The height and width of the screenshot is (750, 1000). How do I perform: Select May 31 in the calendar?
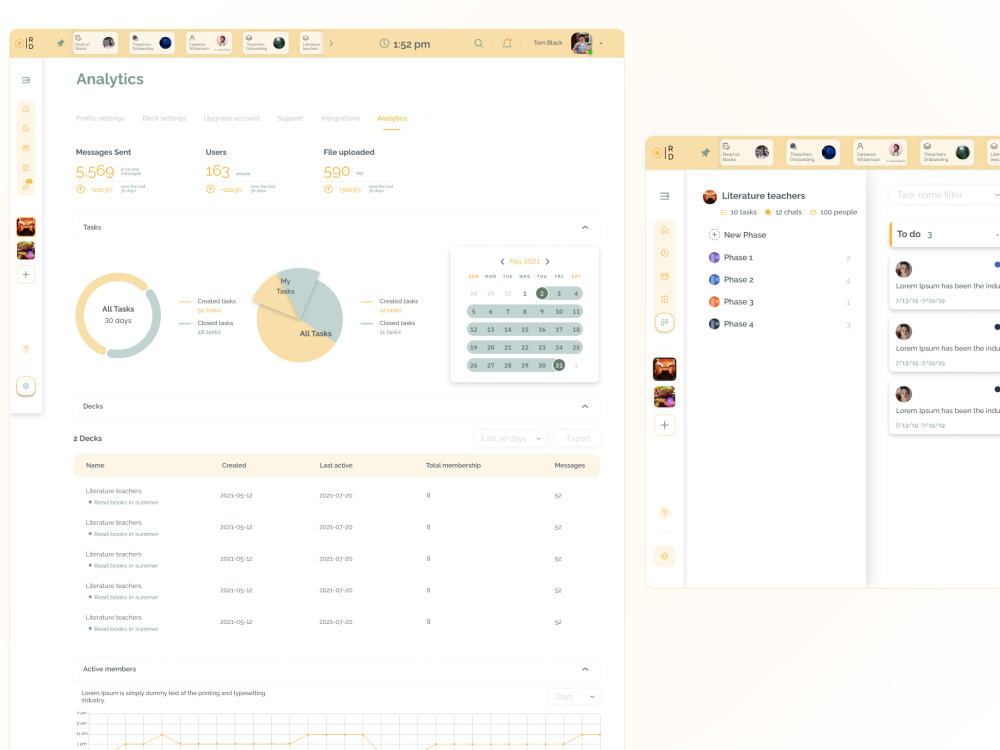tap(559, 365)
